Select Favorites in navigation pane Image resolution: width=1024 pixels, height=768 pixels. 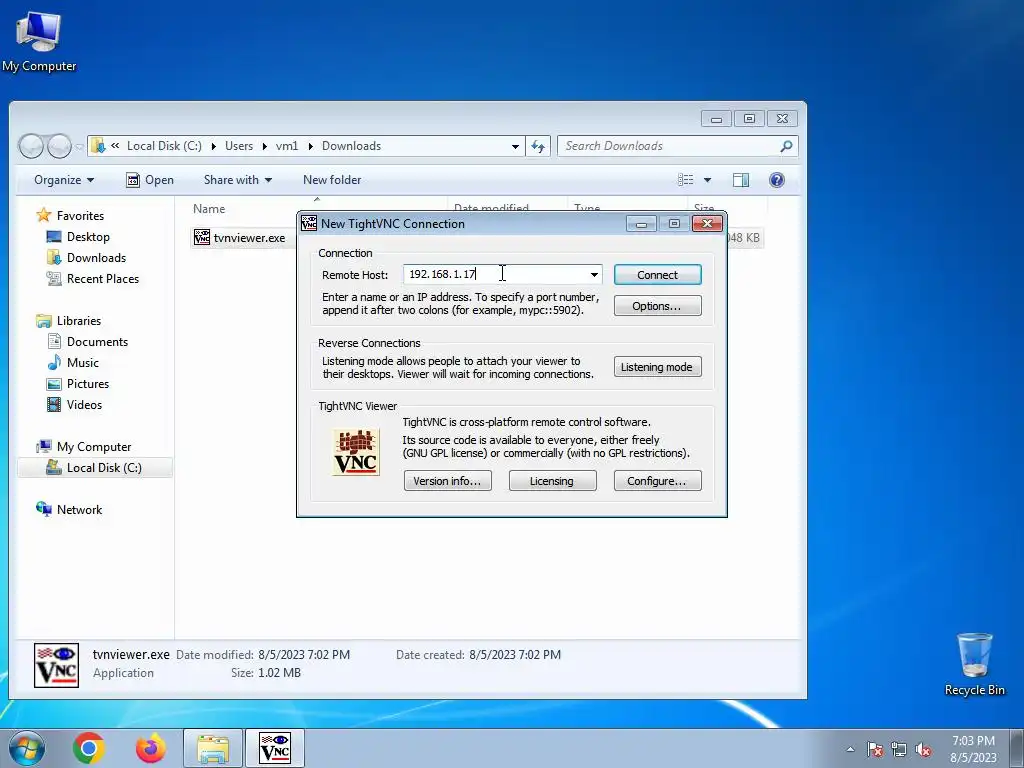click(x=80, y=216)
